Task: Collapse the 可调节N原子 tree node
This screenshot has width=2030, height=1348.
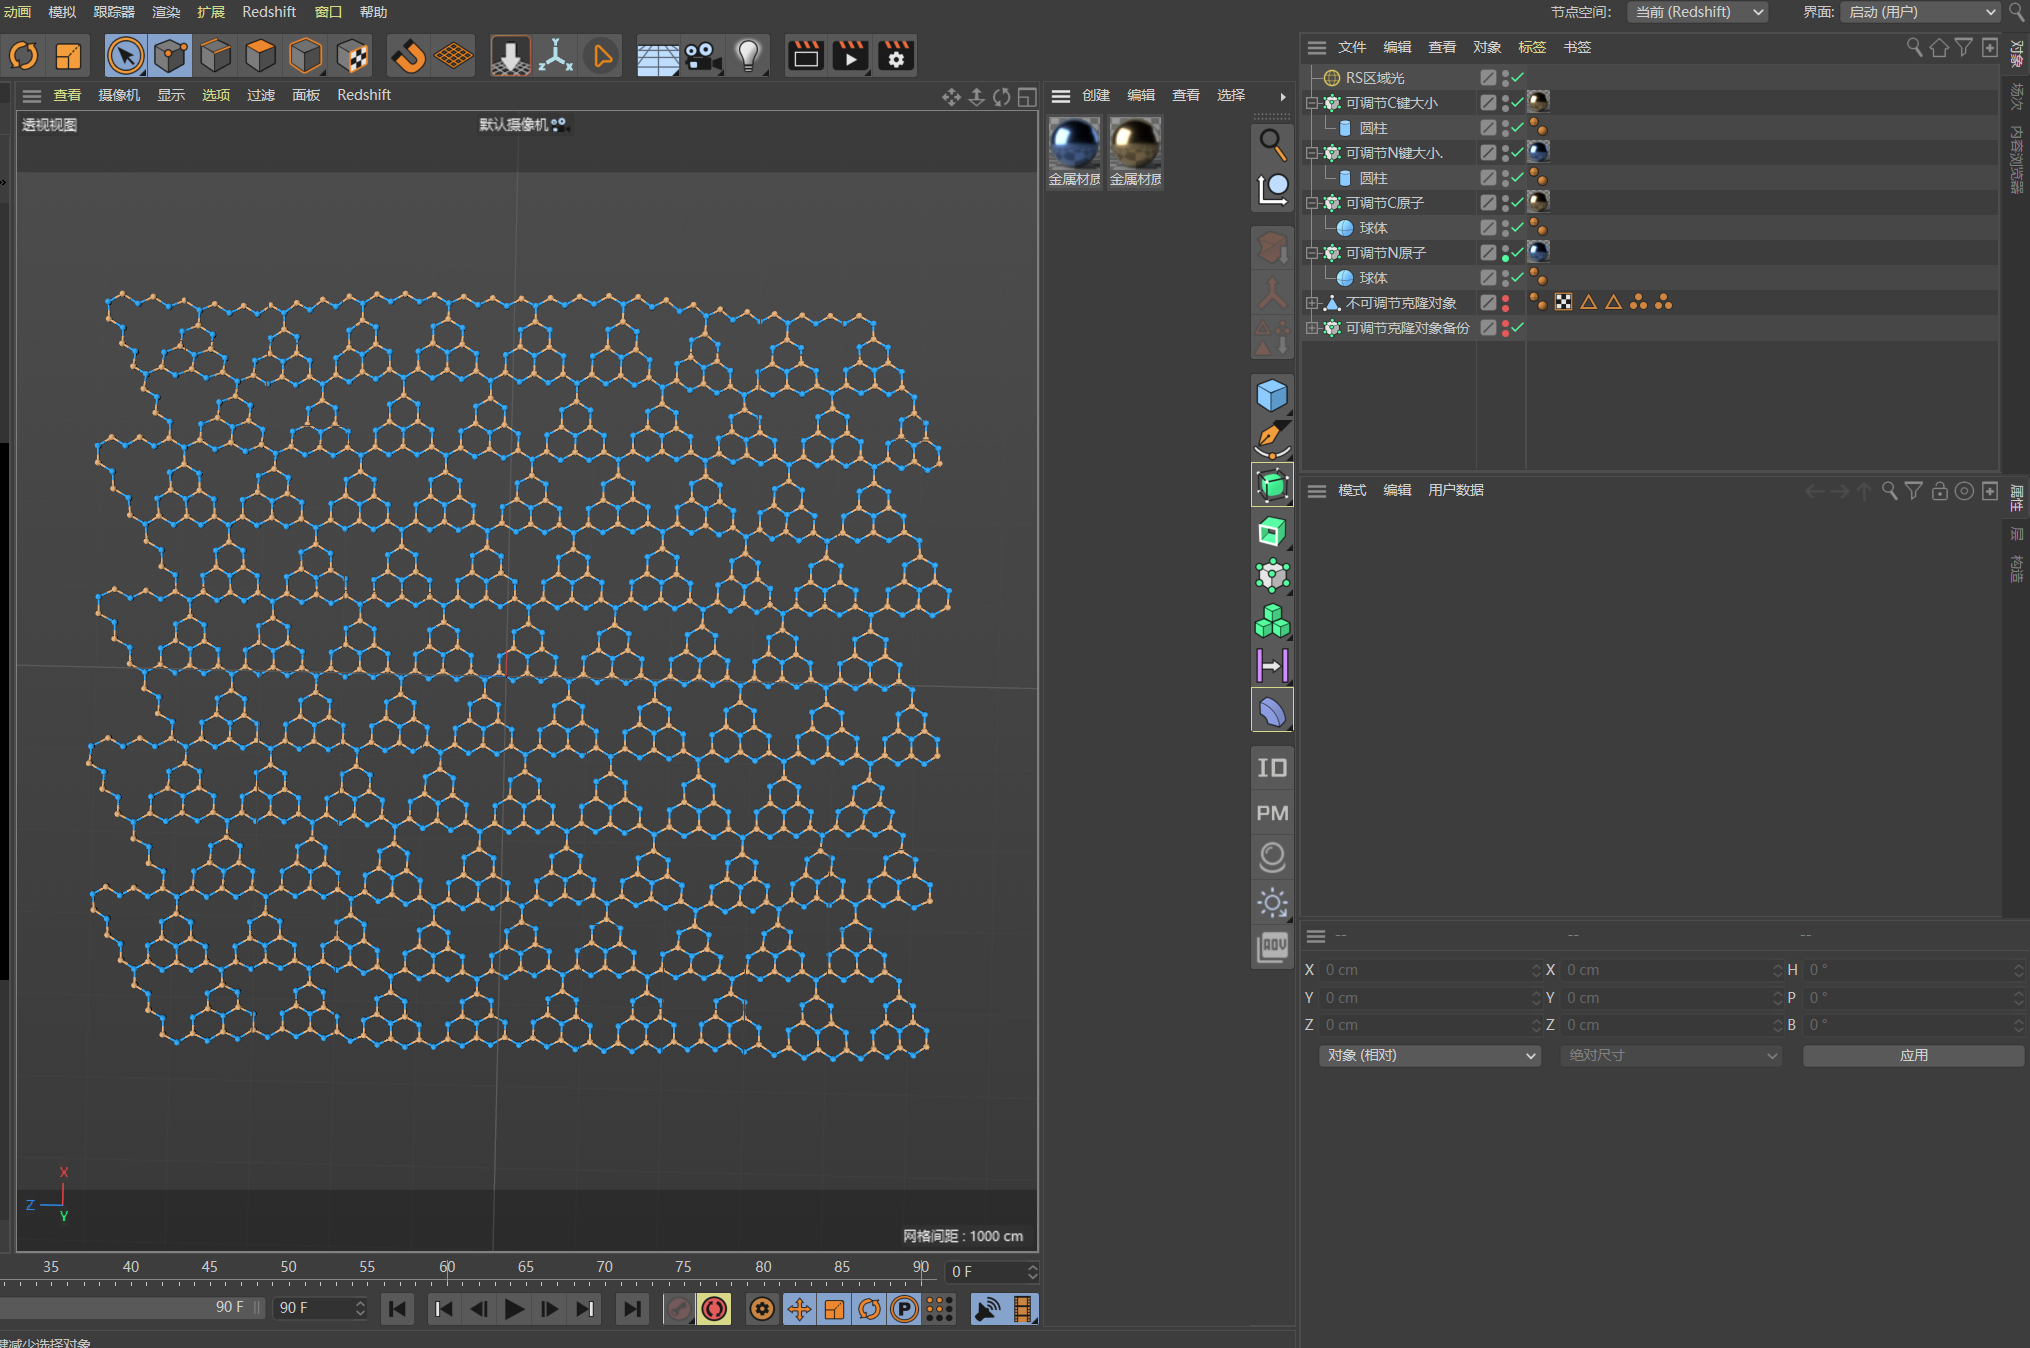Action: coord(1313,253)
